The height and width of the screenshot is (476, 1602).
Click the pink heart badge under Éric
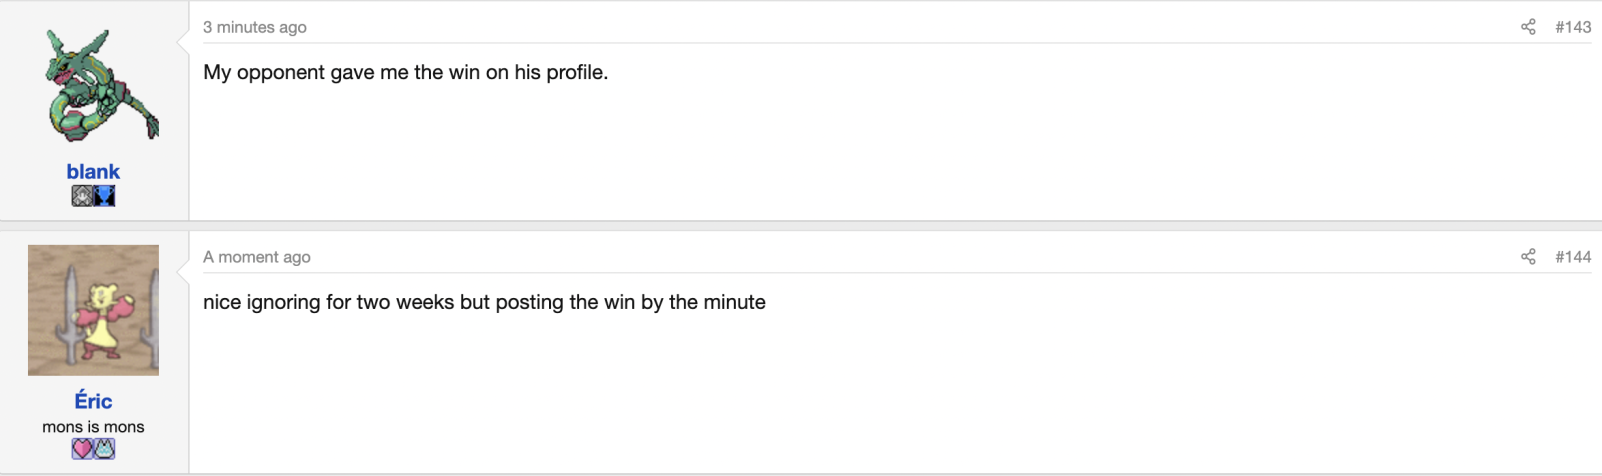point(82,449)
